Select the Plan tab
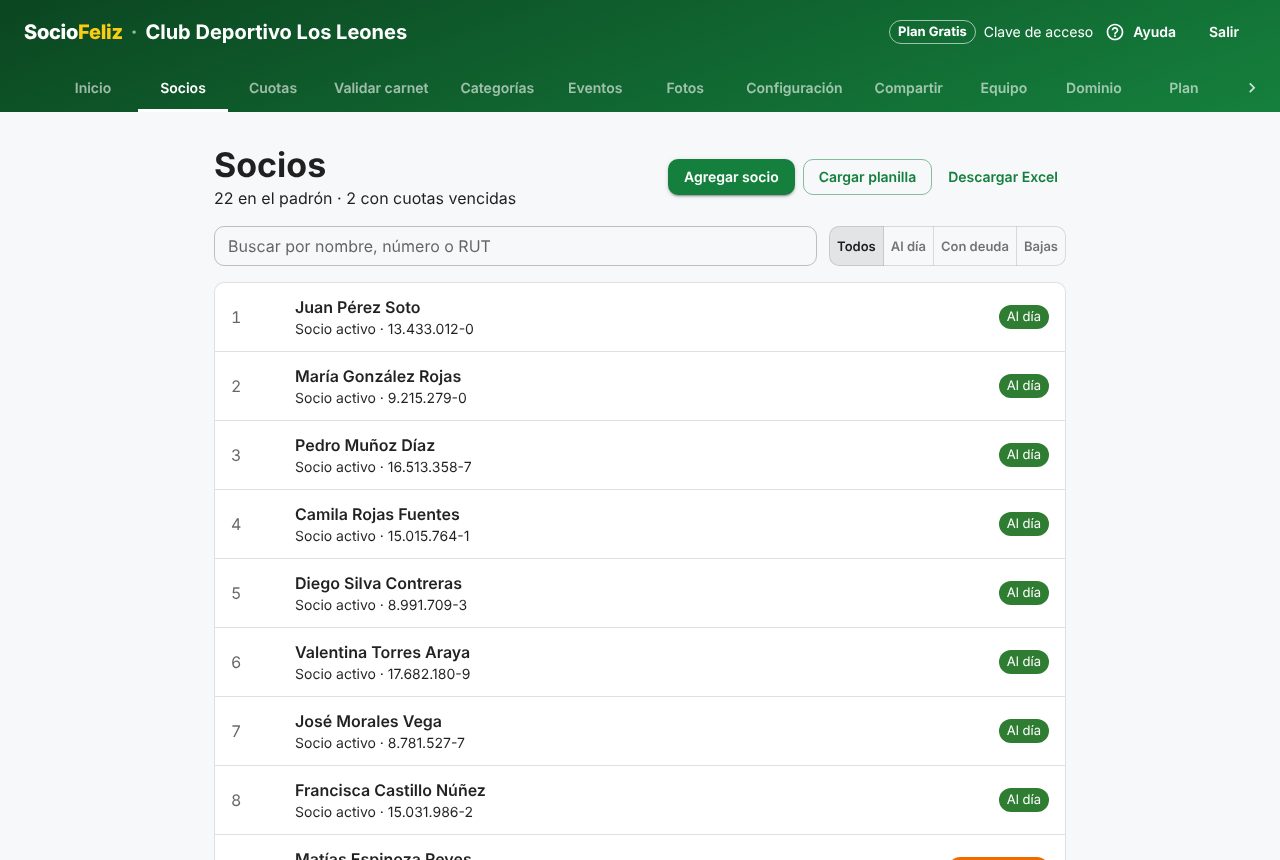Screen dimensions: 1280x860 point(1184,88)
